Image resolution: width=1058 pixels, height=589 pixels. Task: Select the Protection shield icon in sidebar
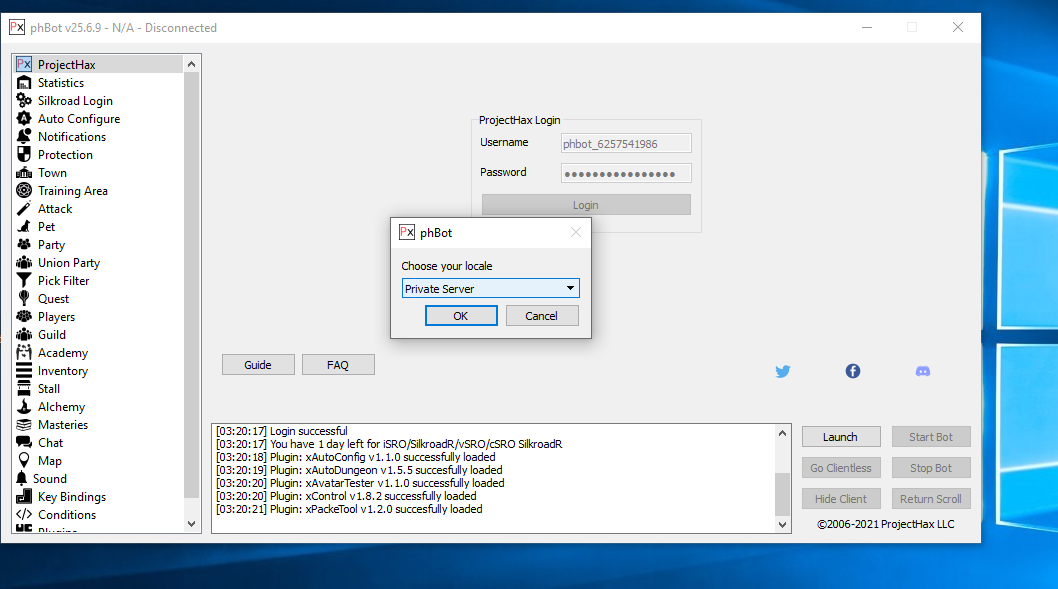24,155
